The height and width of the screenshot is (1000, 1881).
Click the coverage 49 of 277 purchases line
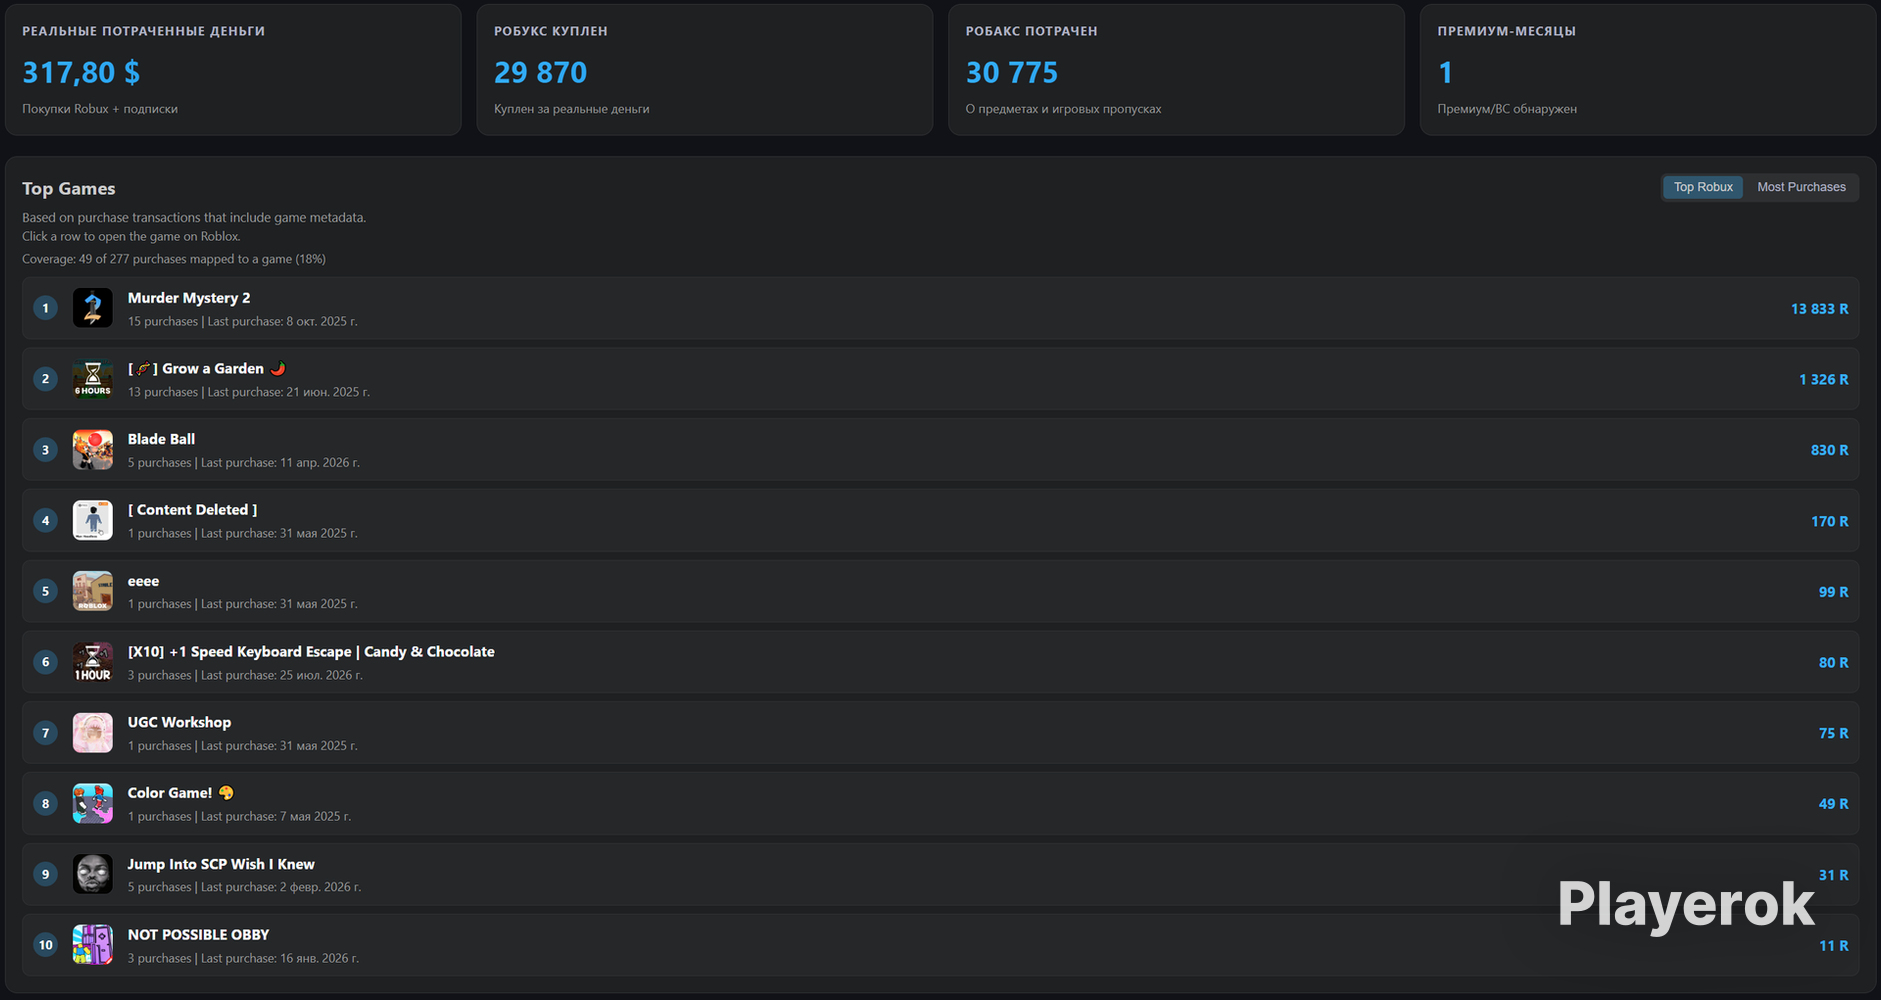pyautogui.click(x=174, y=259)
